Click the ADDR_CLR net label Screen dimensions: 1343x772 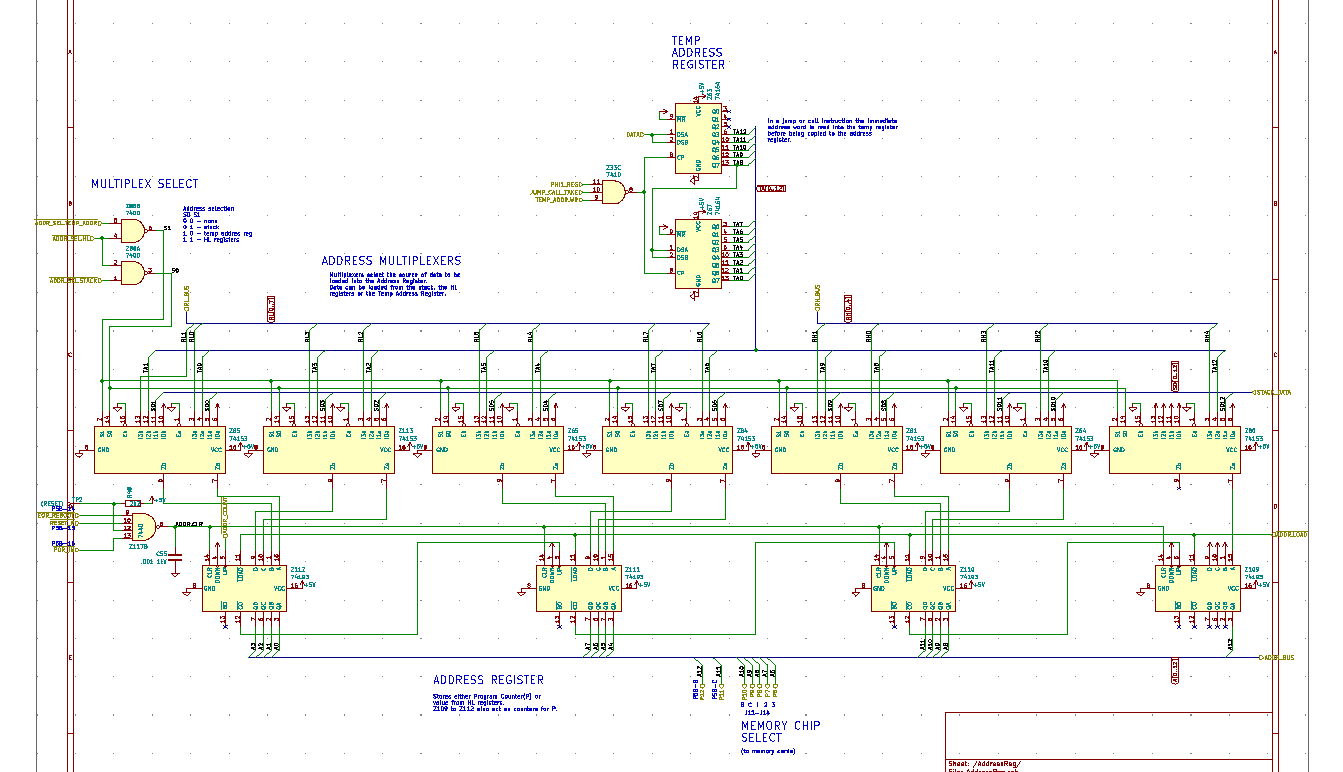[x=189, y=524]
